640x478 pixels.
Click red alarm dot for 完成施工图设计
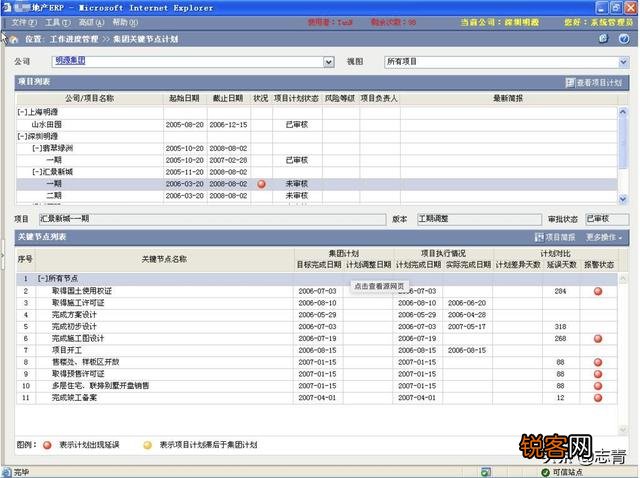click(598, 338)
